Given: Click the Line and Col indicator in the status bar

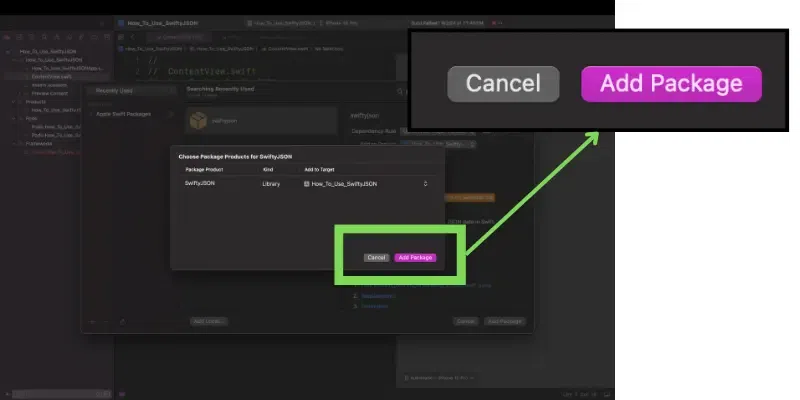Looking at the screenshot, I should tap(581, 394).
